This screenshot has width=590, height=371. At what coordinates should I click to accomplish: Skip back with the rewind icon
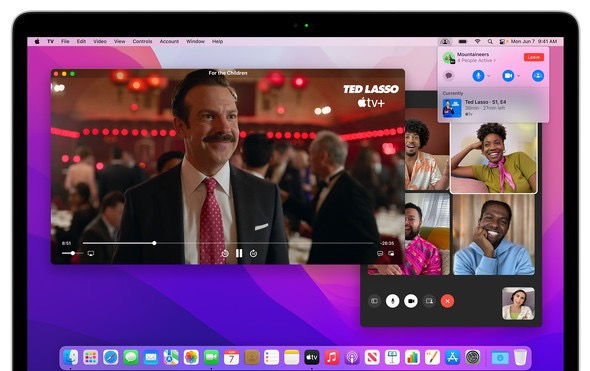pos(225,254)
